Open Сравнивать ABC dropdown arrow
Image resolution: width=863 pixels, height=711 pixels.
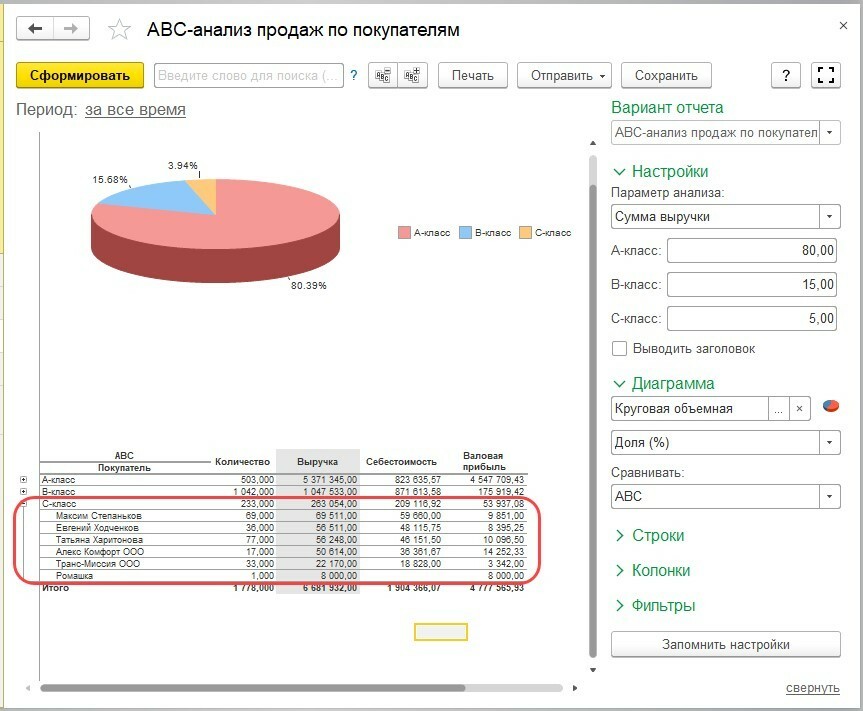[x=829, y=496]
